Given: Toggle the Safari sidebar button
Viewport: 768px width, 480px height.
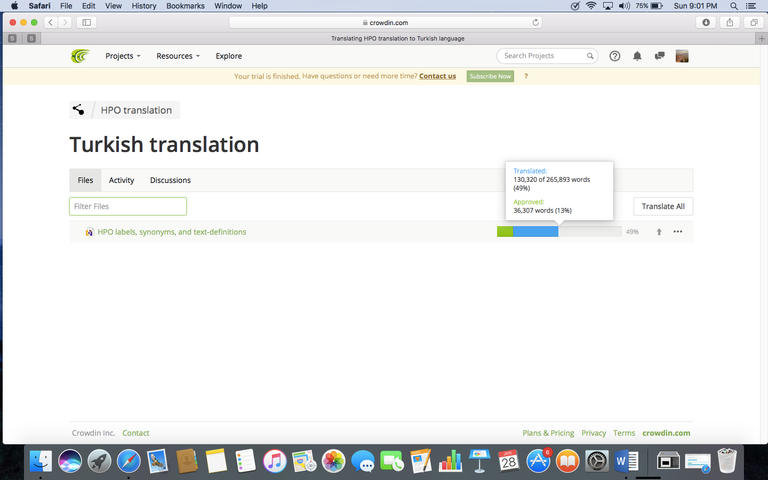Looking at the screenshot, I should click(87, 22).
